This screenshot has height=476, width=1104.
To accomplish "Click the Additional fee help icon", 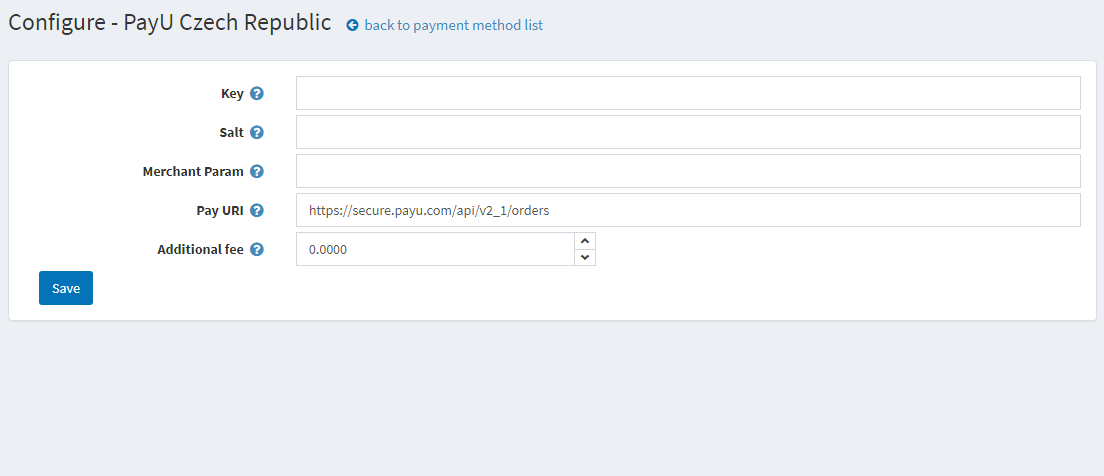I will click(257, 249).
